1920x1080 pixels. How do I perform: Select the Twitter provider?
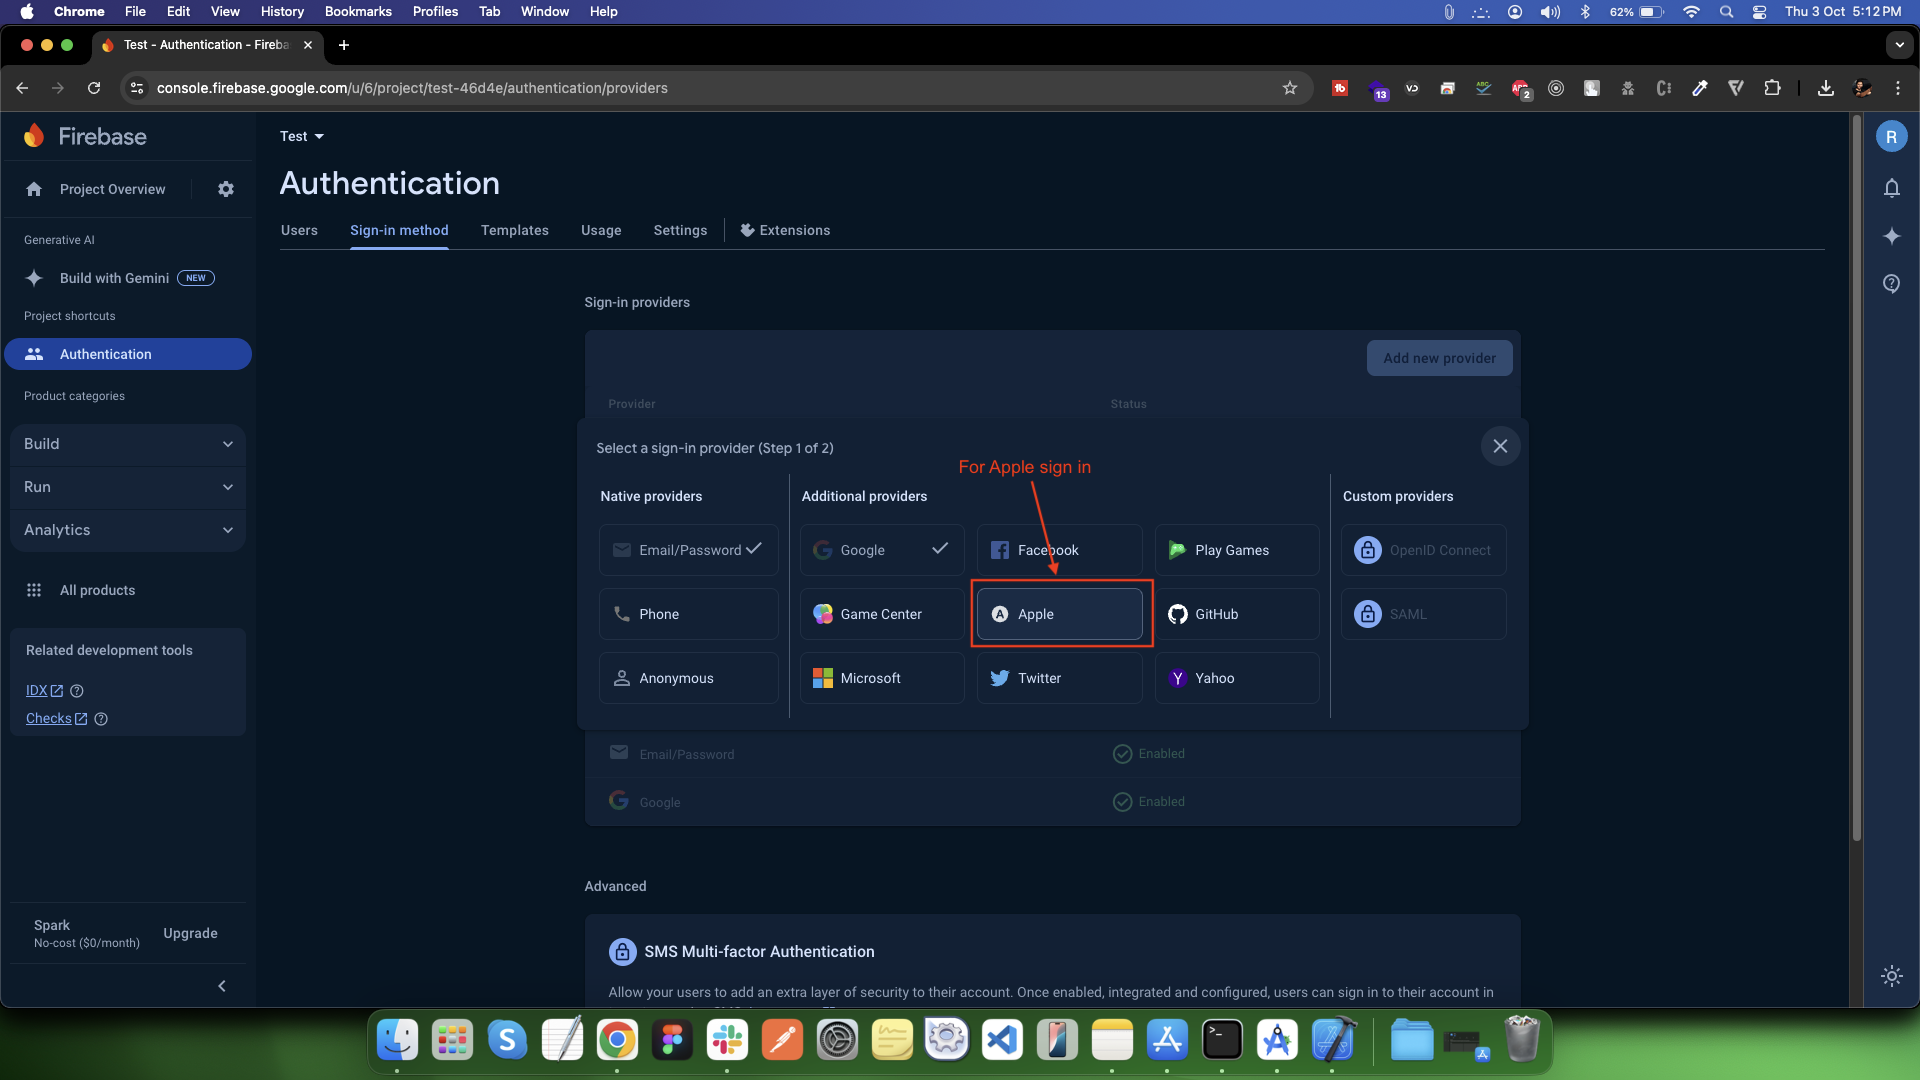(1059, 678)
